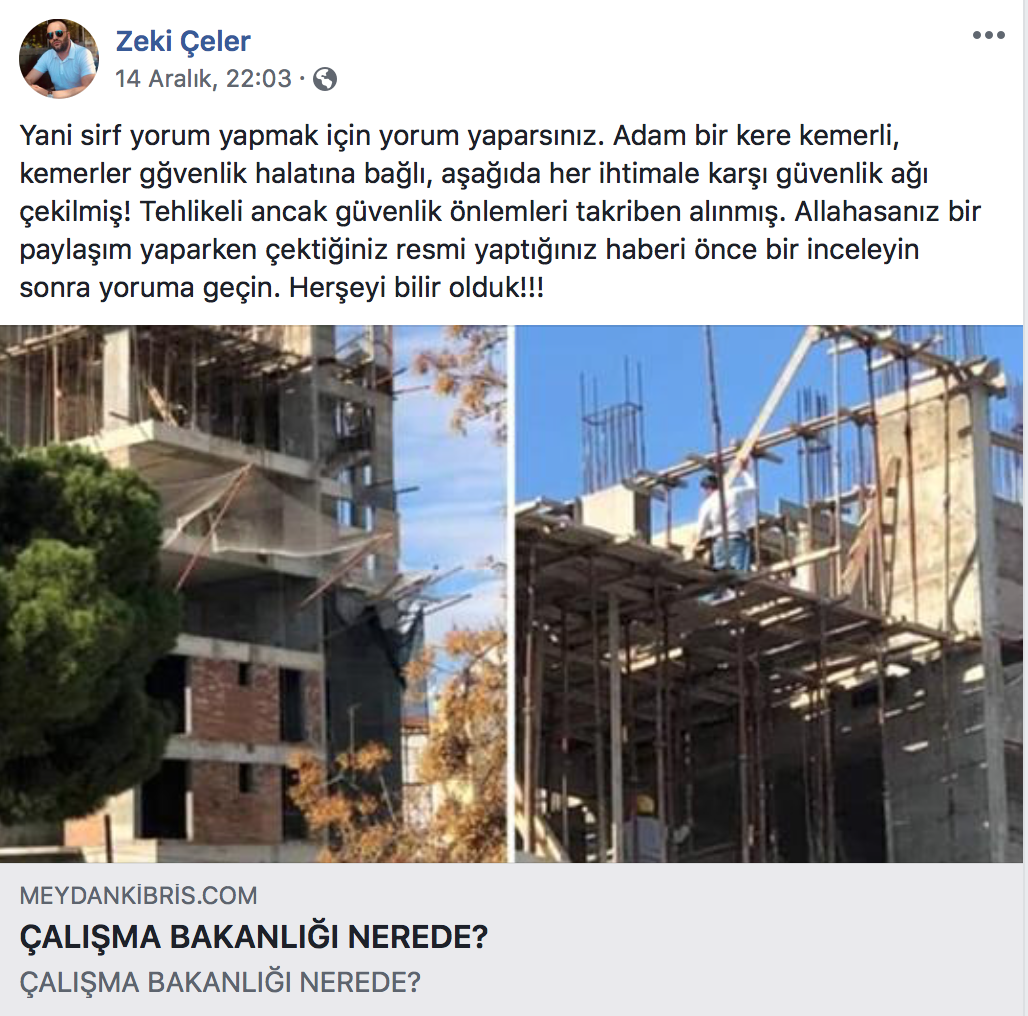Click the Zeki Çeler name link
The image size is (1028, 1016).
pyautogui.click(x=183, y=41)
